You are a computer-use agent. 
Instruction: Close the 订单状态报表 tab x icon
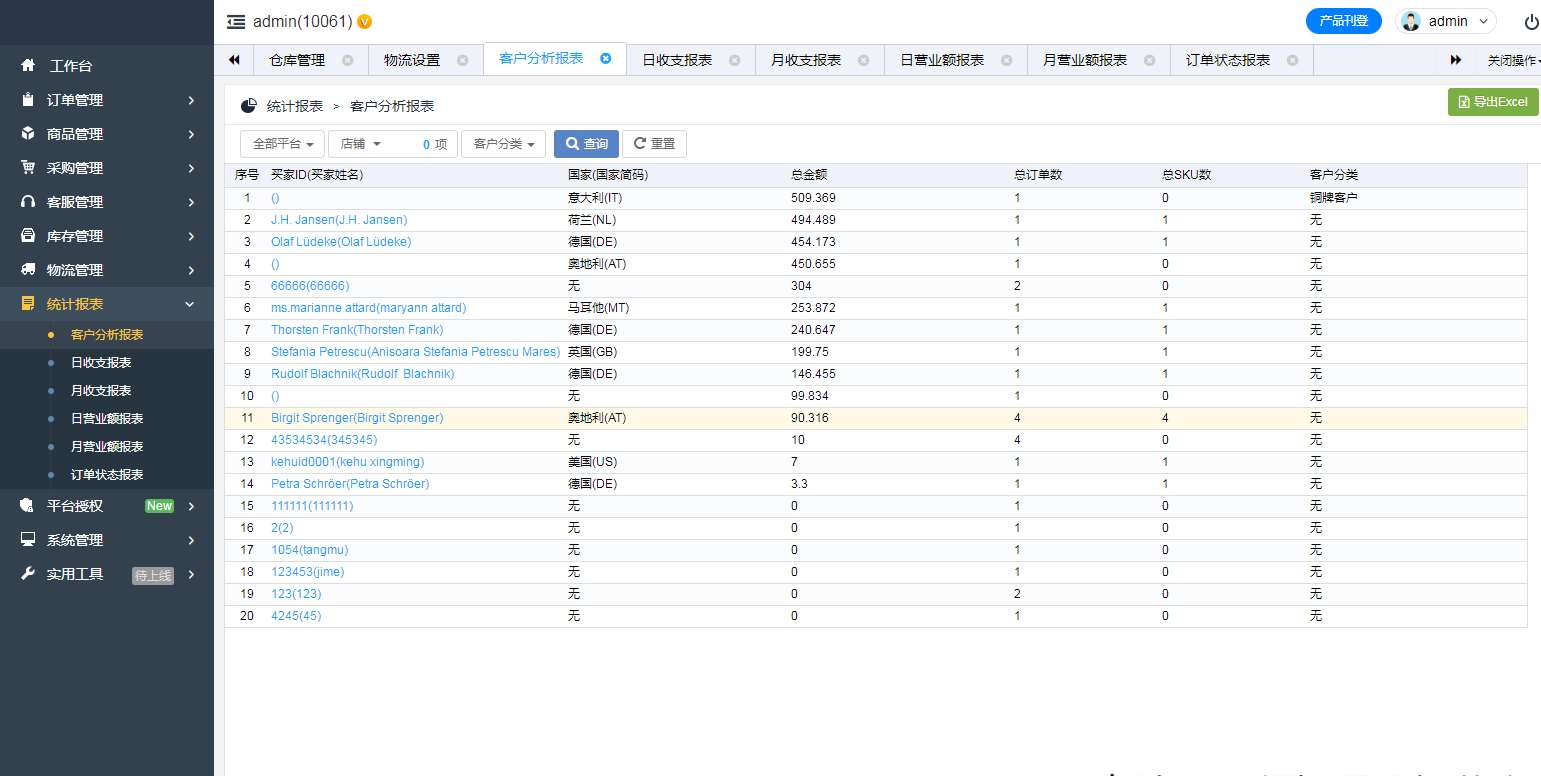(x=1292, y=60)
